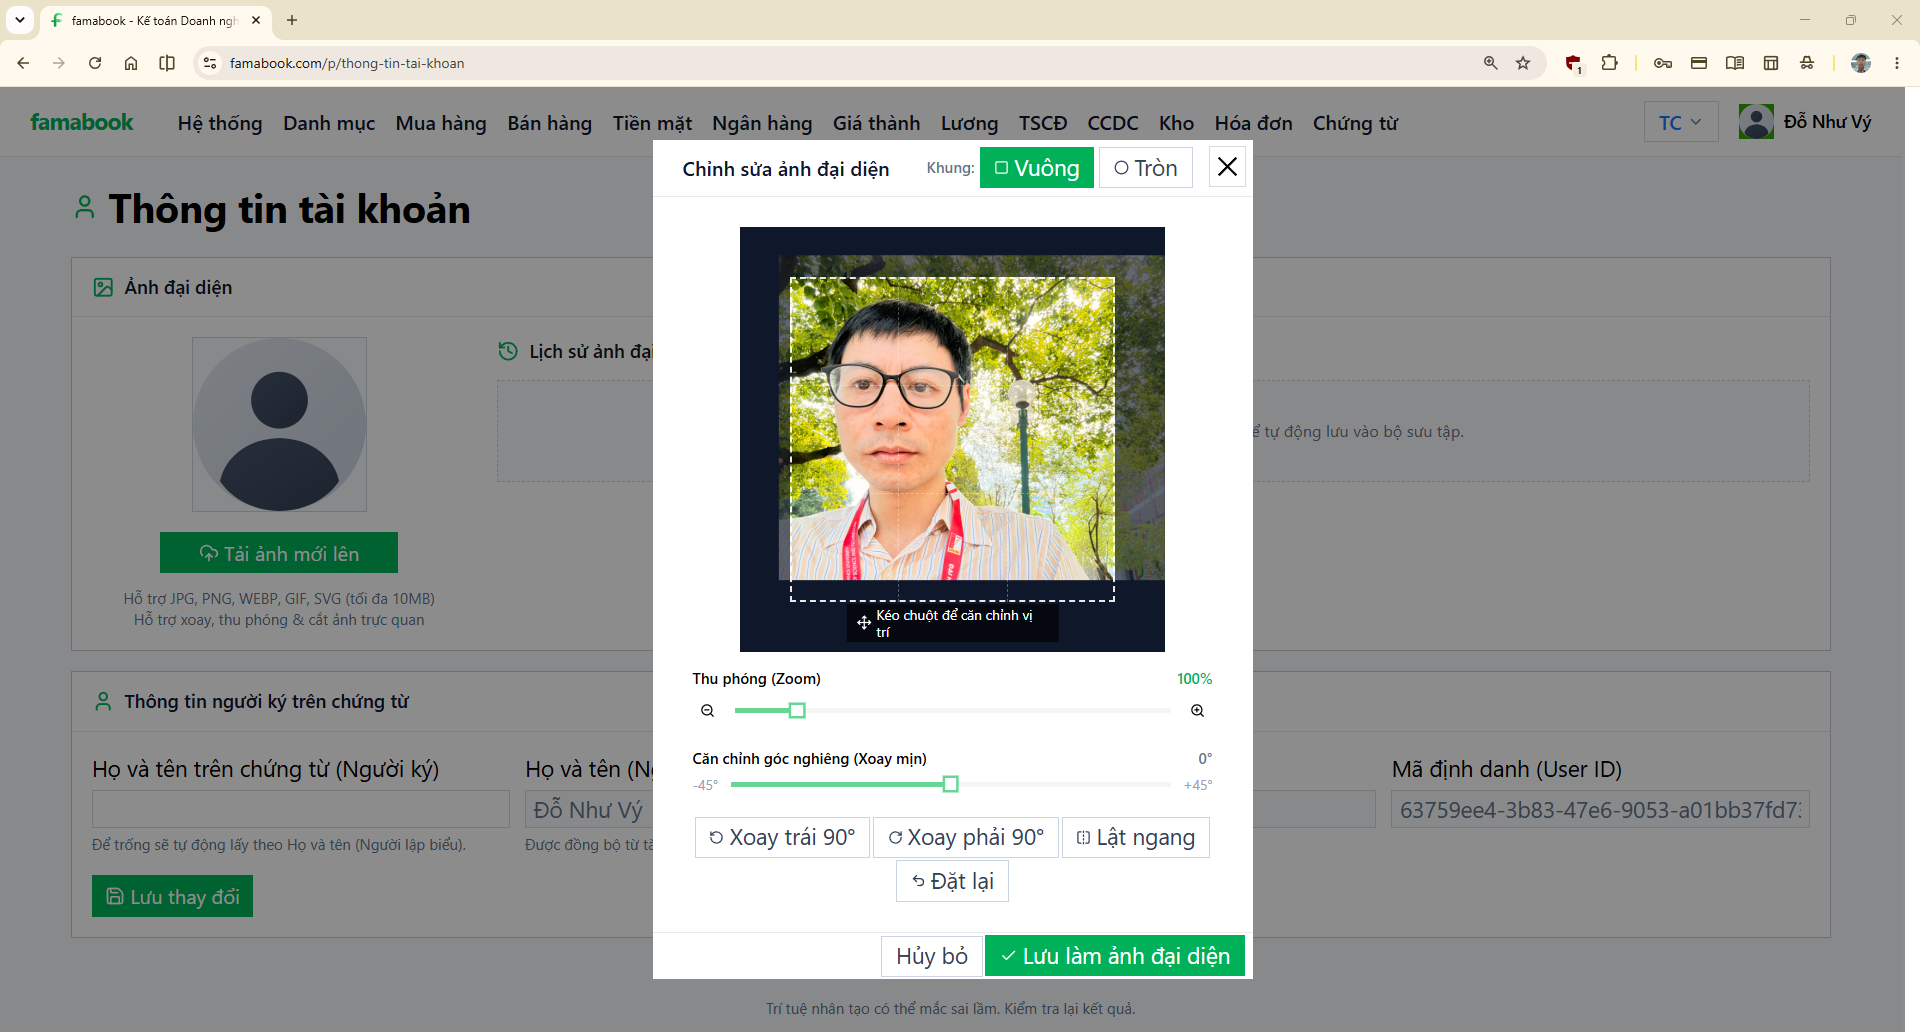Save with Lưu làm ảnh đại diện

click(1115, 956)
